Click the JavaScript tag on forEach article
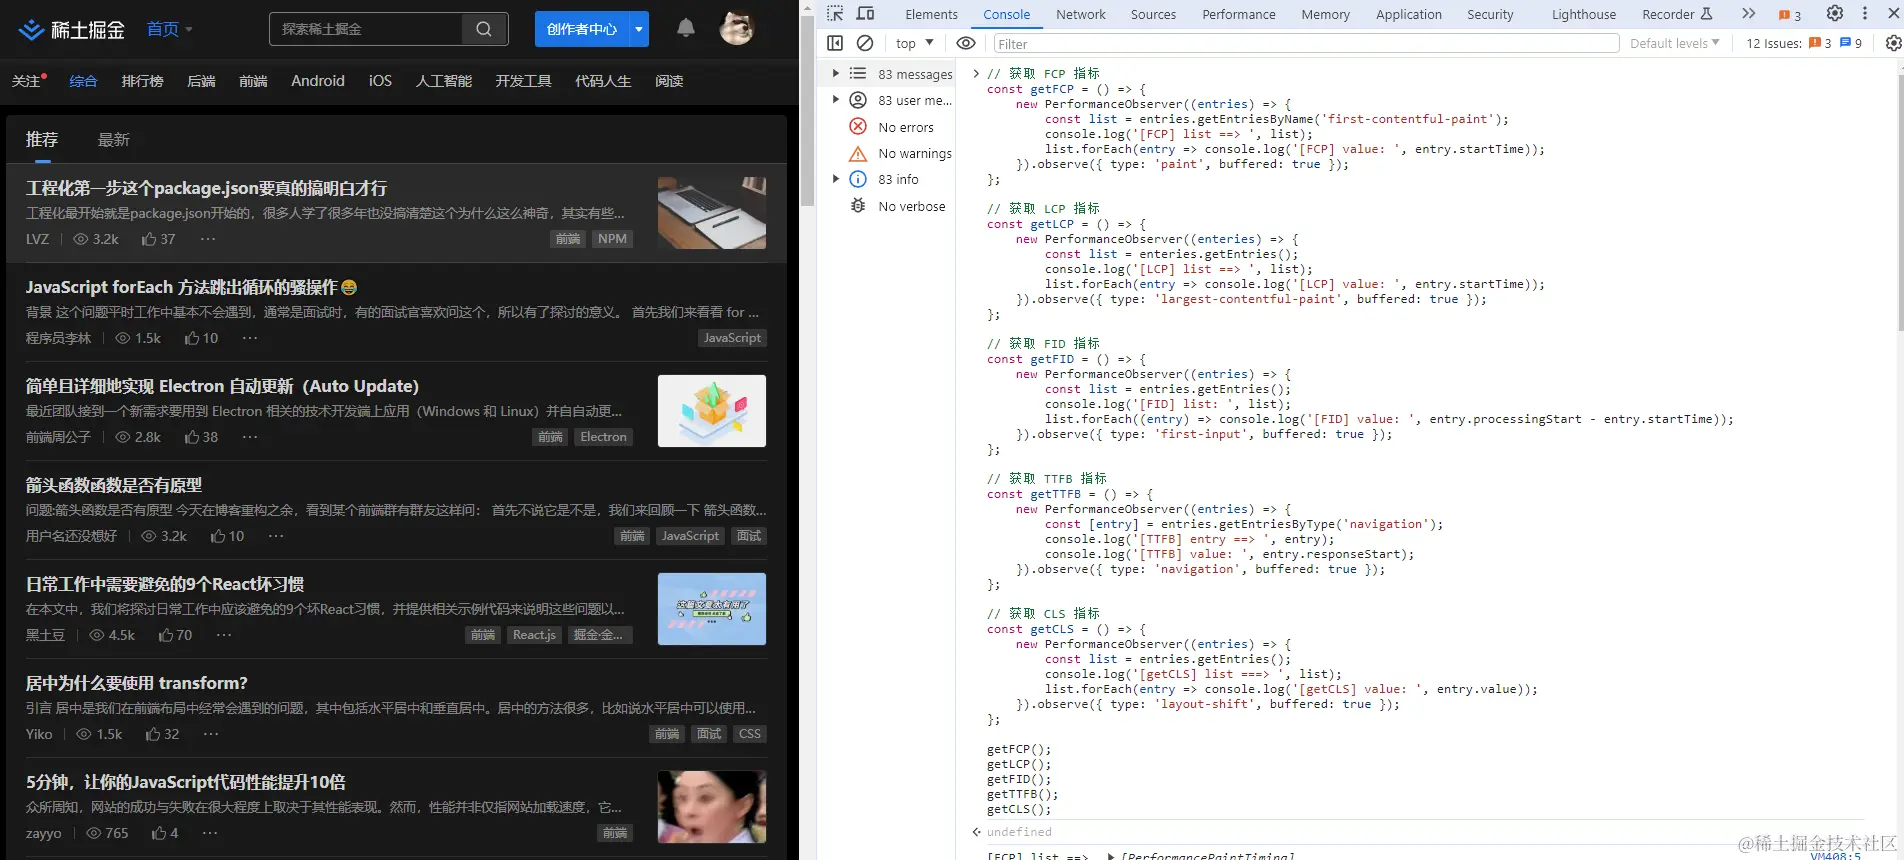Image resolution: width=1904 pixels, height=860 pixels. pyautogui.click(x=732, y=338)
